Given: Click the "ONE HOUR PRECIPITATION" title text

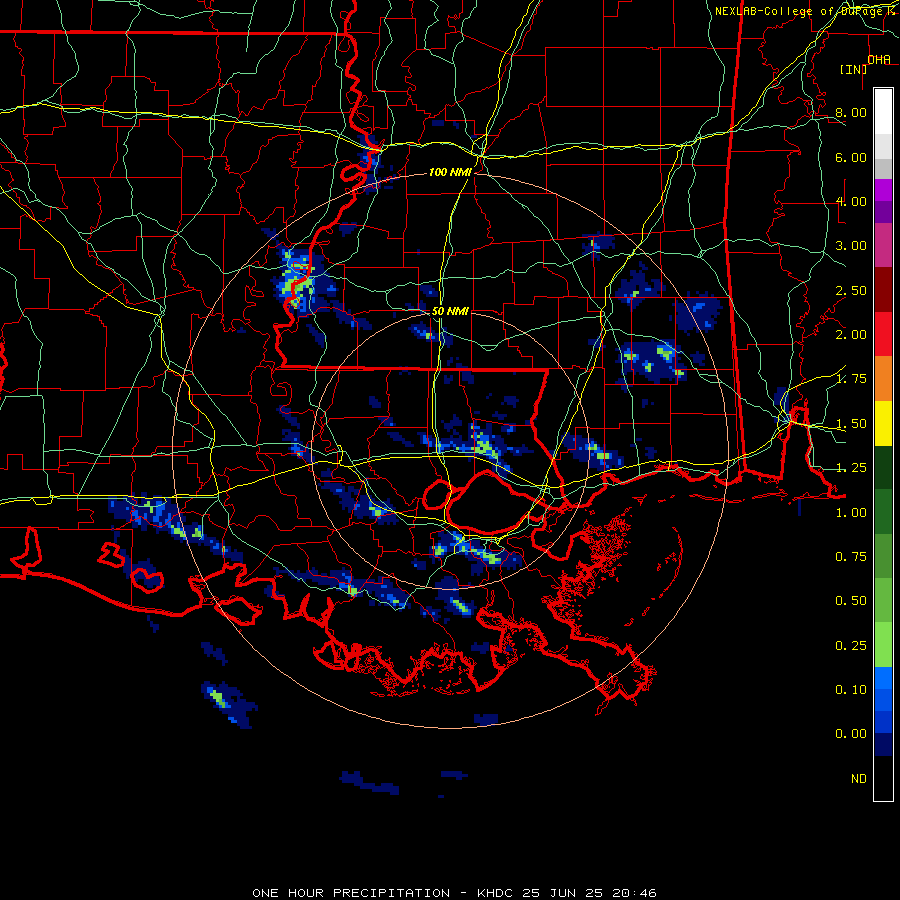Looking at the screenshot, I should [351, 893].
